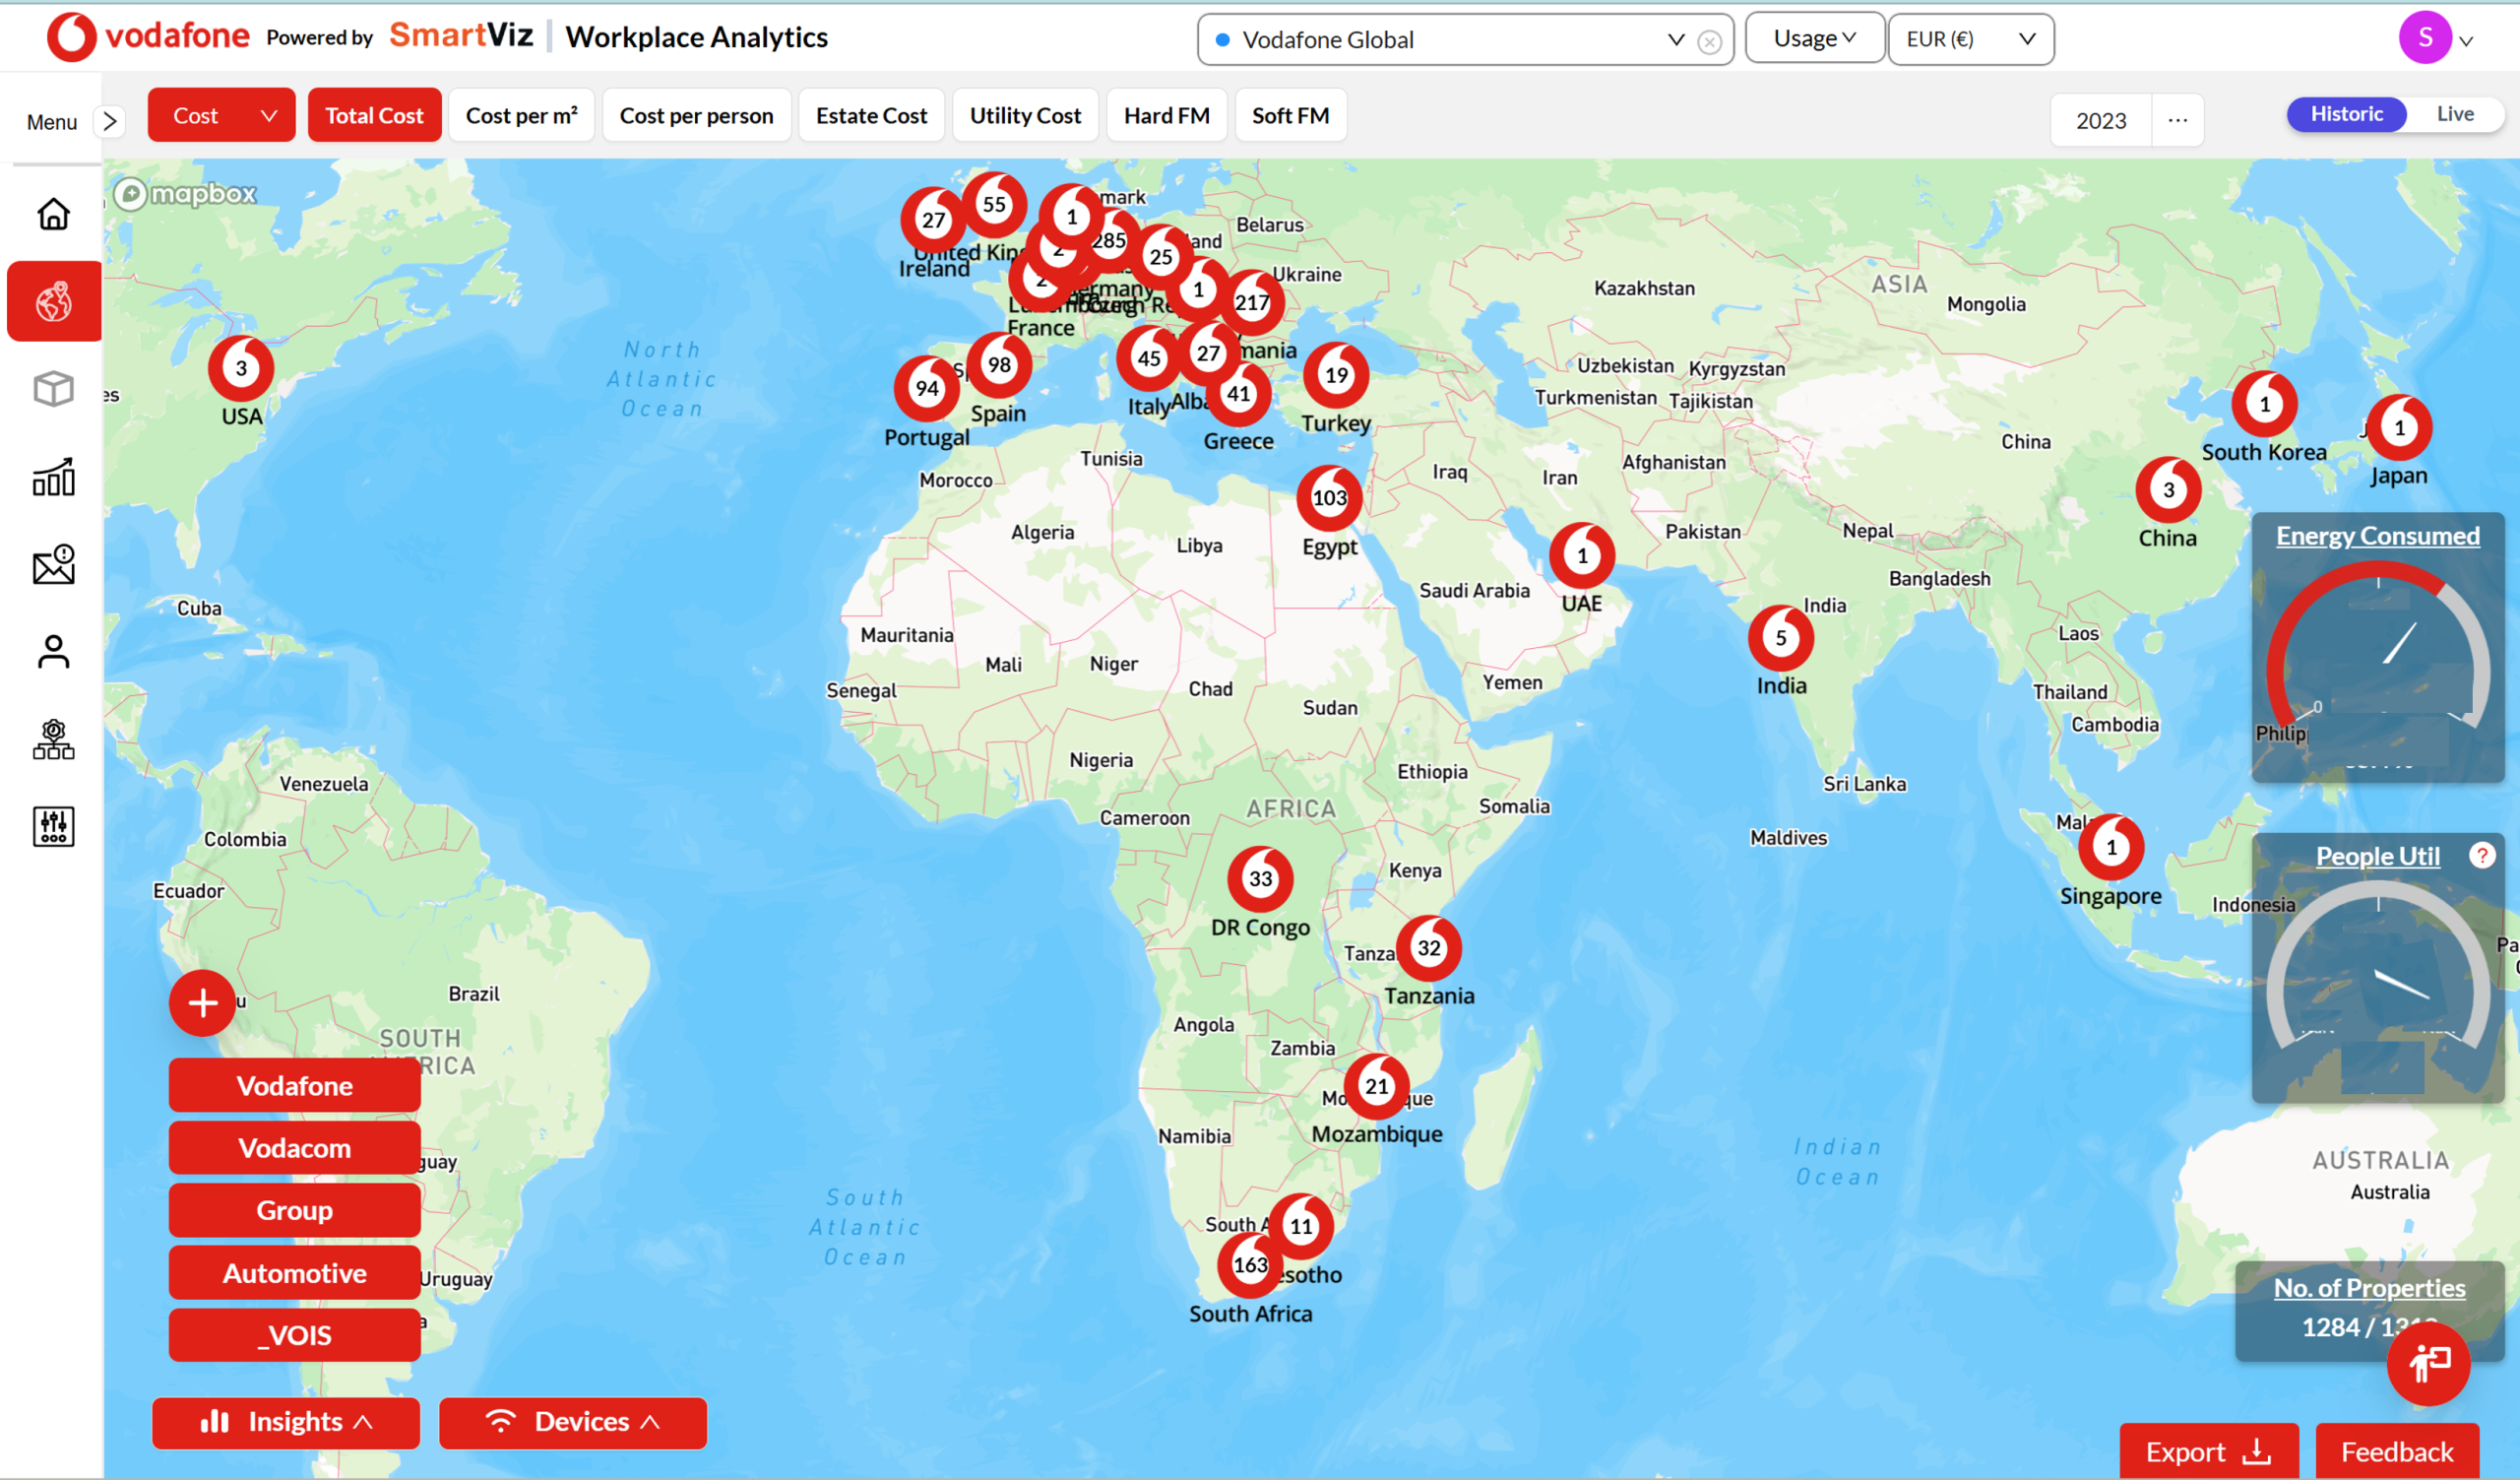Open the Mozambique marker showing 21
Viewport: 2520px width, 1480px height.
1377,1086
